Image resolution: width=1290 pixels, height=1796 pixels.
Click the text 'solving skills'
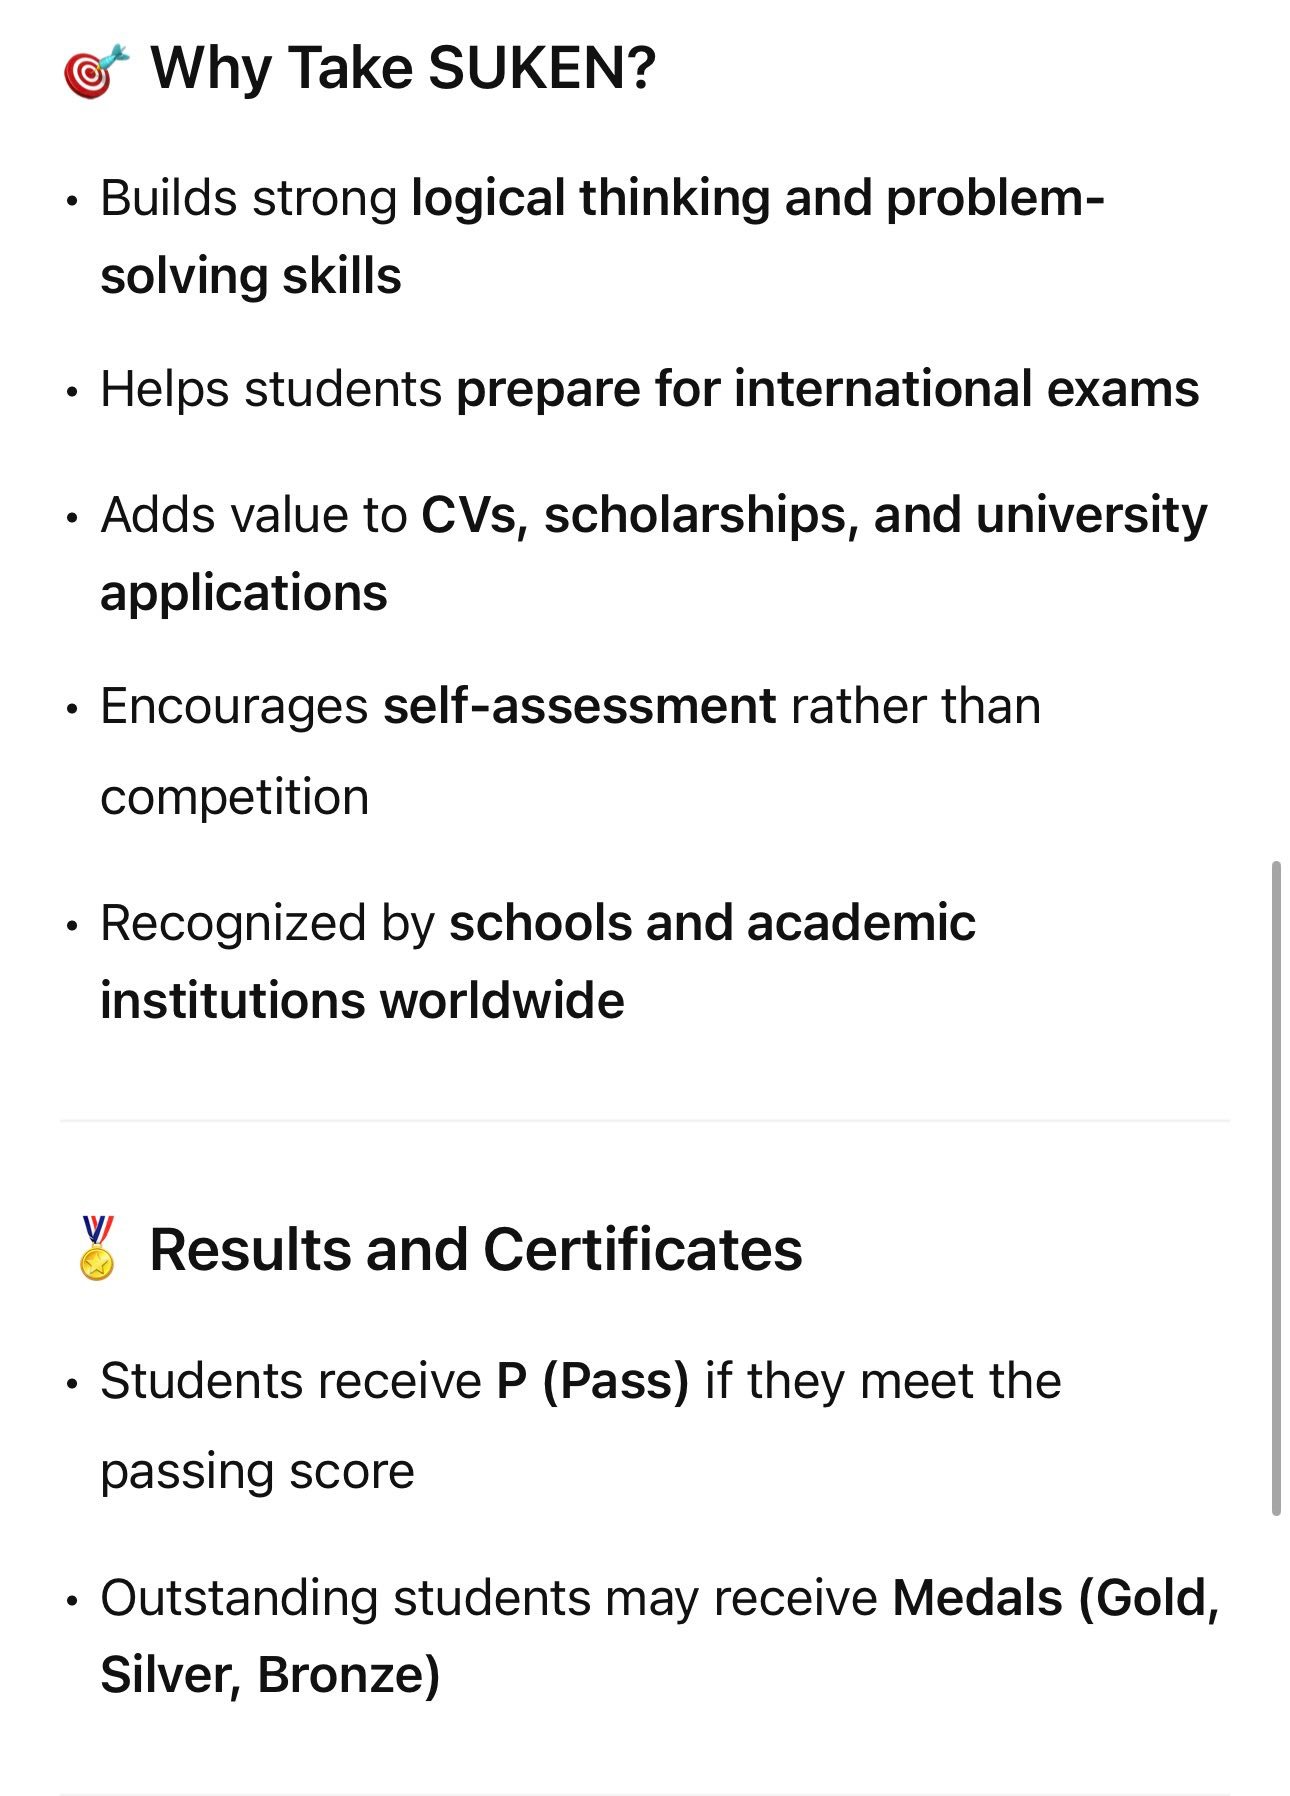tap(251, 276)
